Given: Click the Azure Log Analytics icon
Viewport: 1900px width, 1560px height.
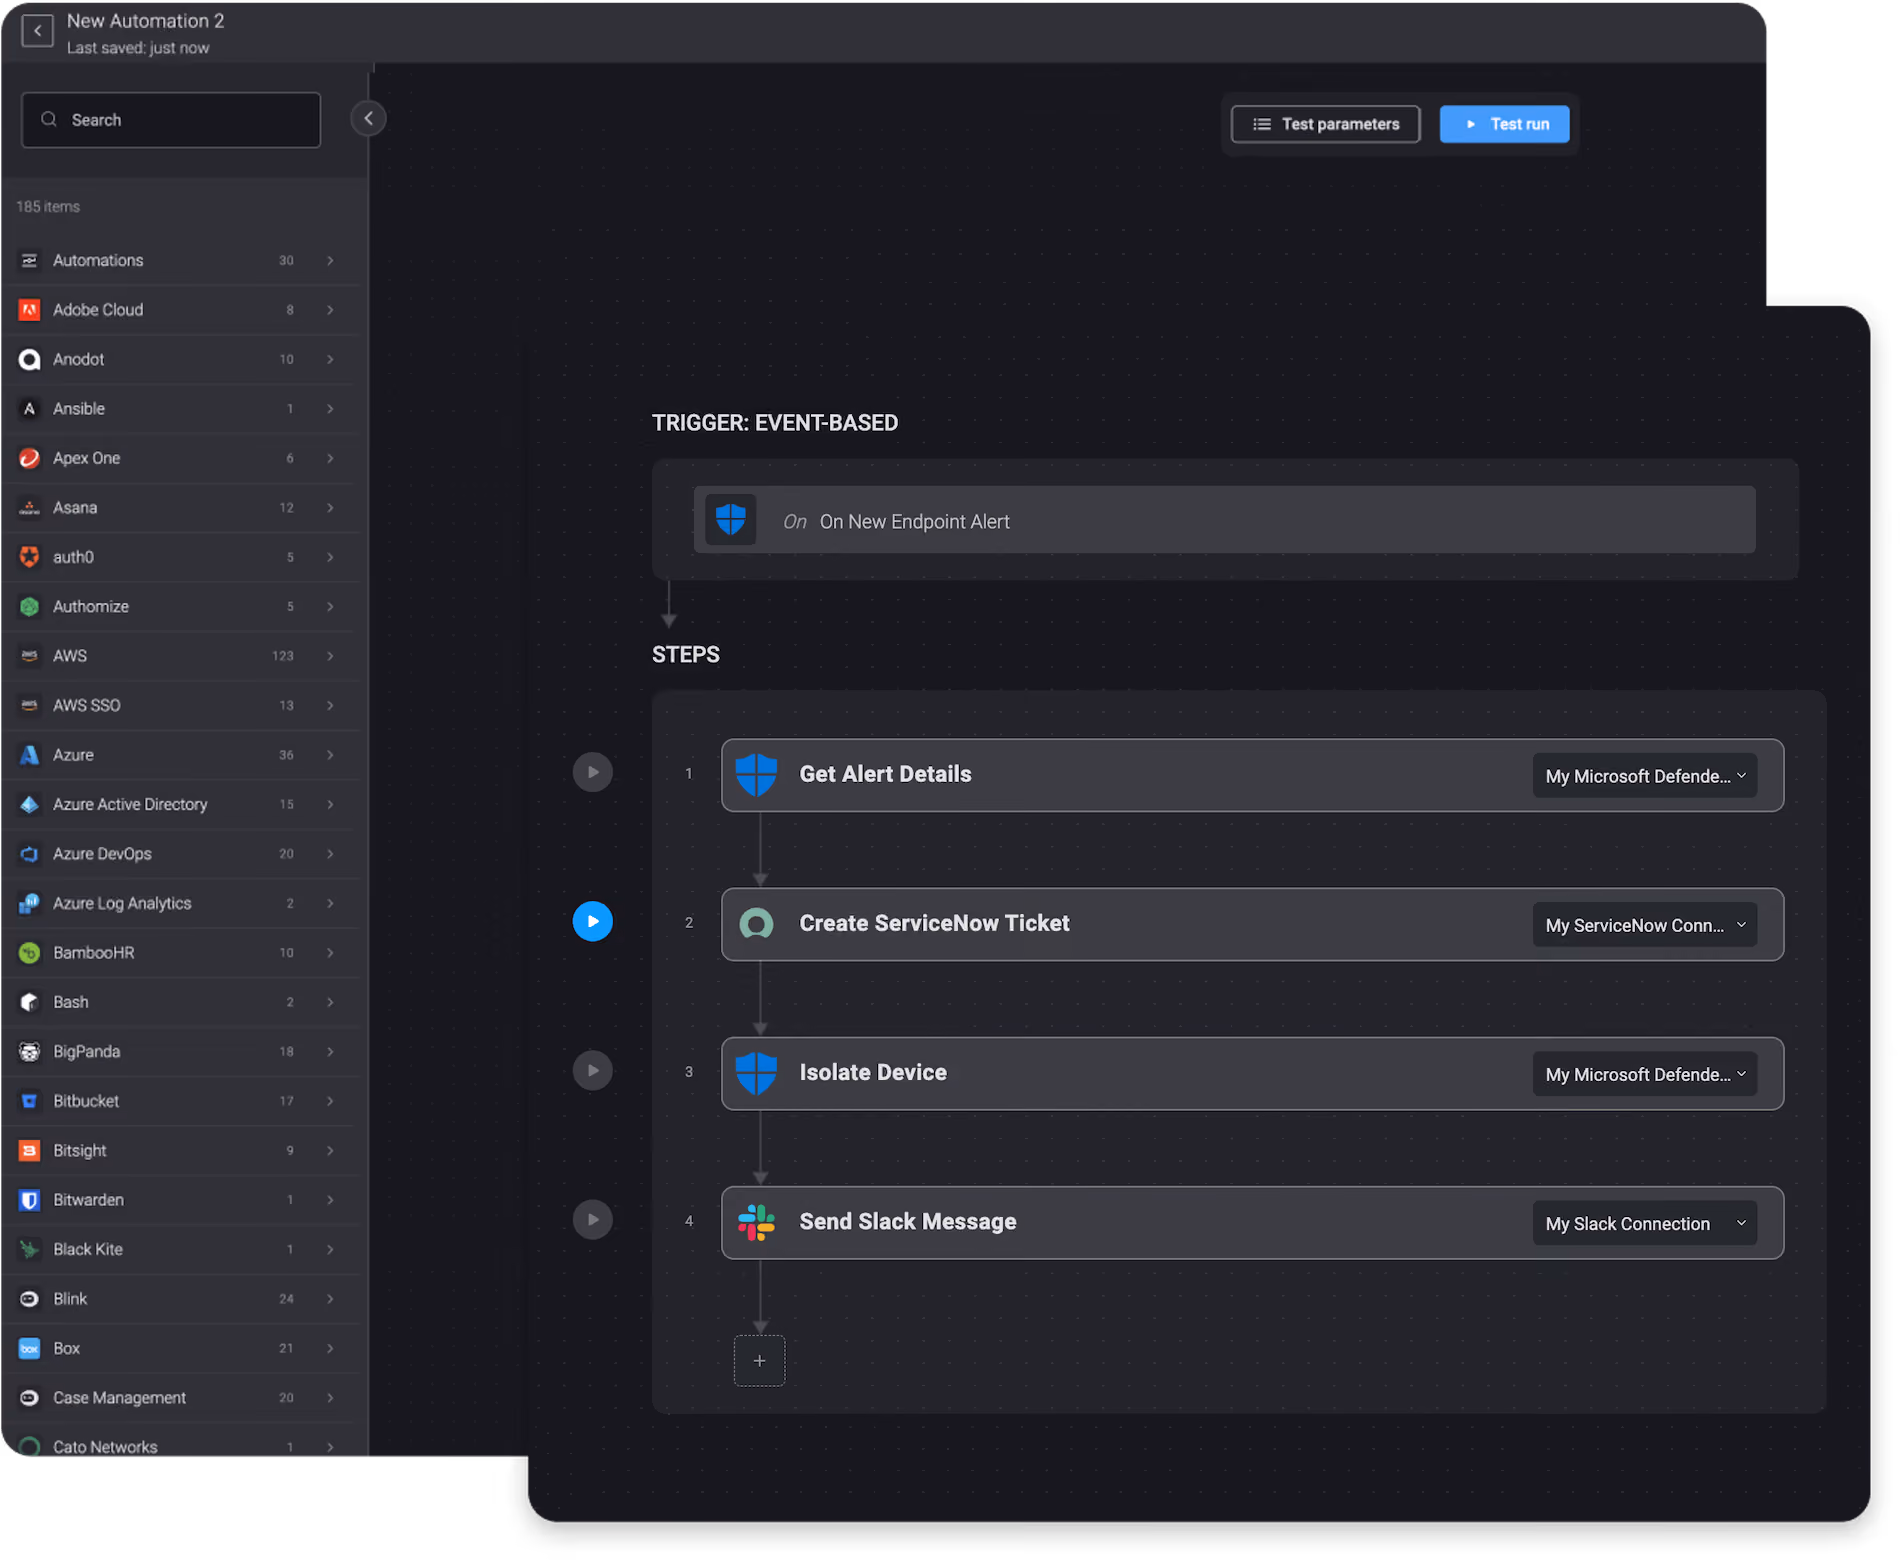Looking at the screenshot, I should point(30,904).
